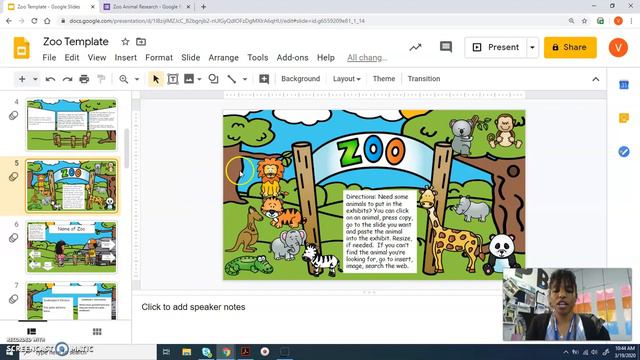Click the insert image icon

[x=189, y=79]
